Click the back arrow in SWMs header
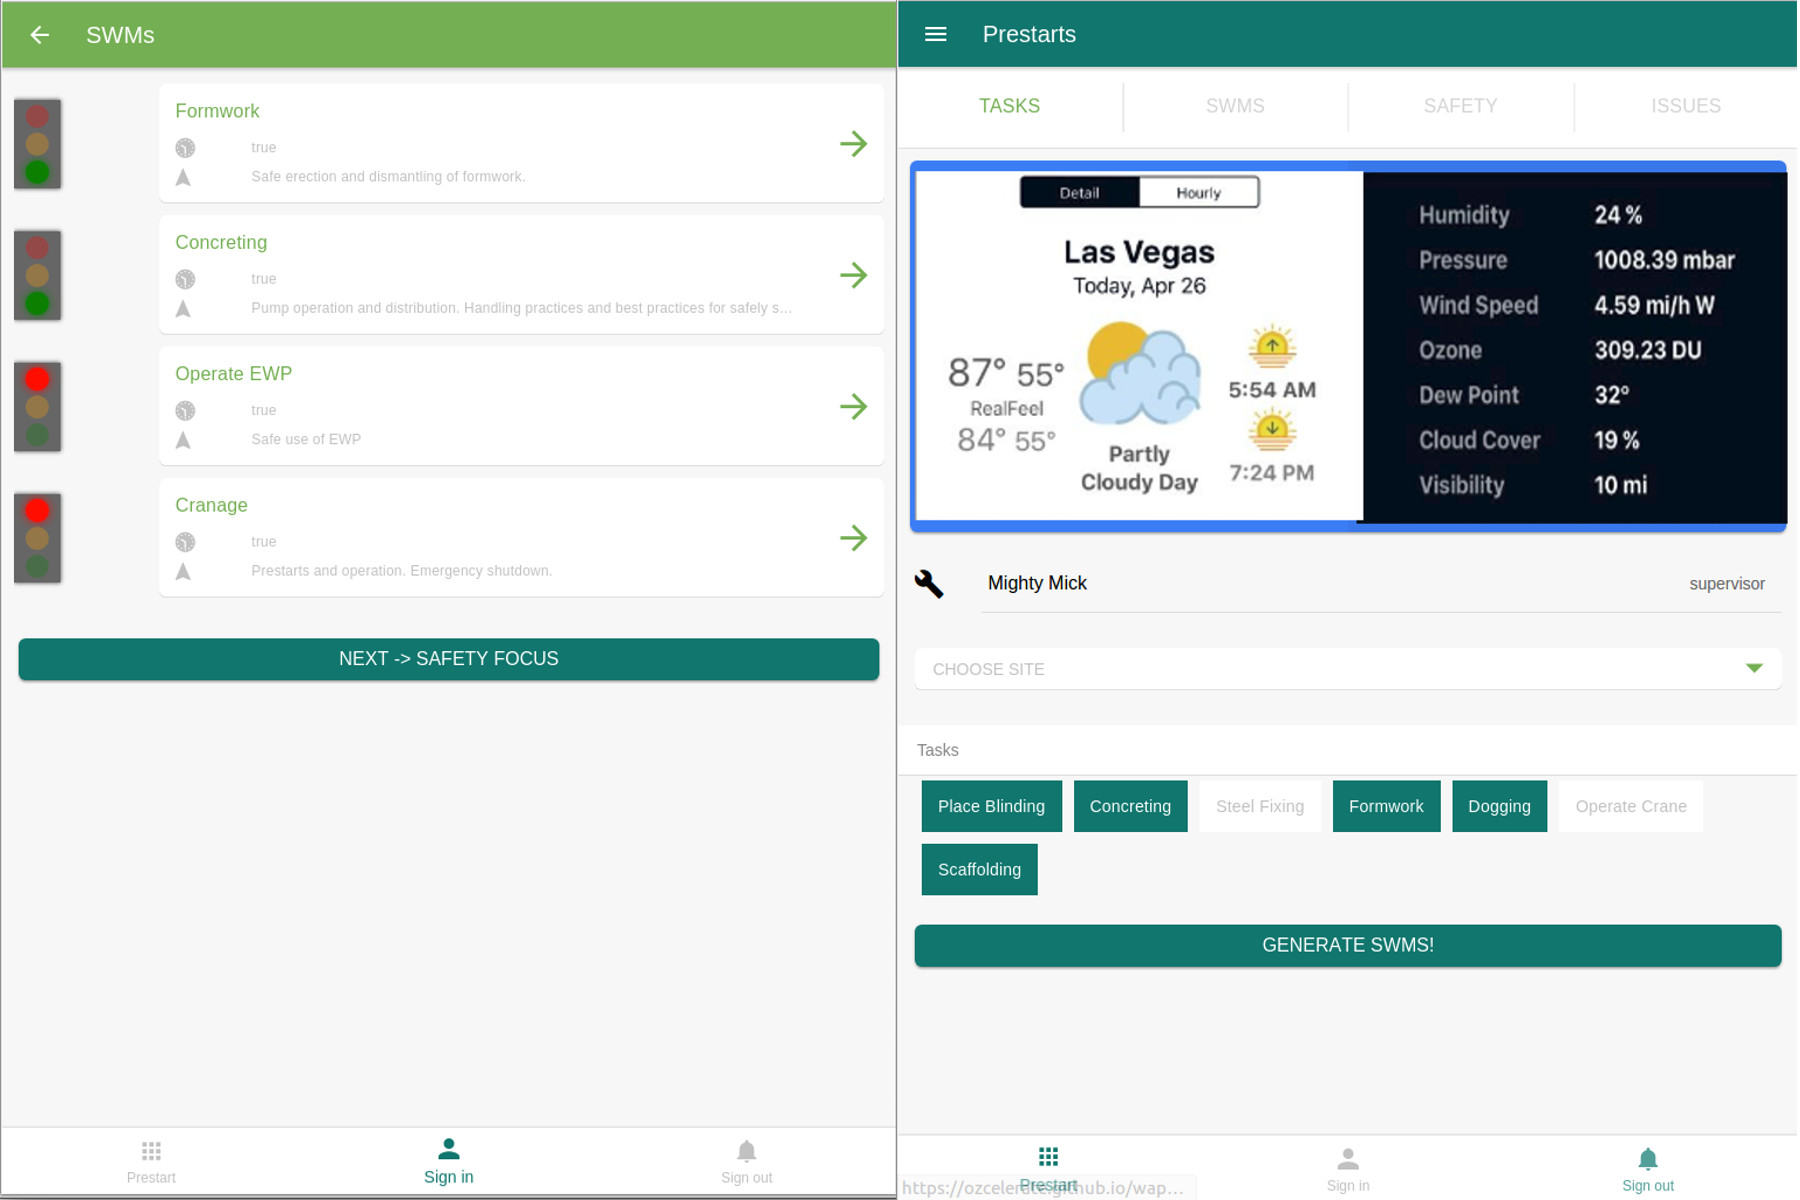Image resolution: width=1800 pixels, height=1200 pixels. [39, 35]
